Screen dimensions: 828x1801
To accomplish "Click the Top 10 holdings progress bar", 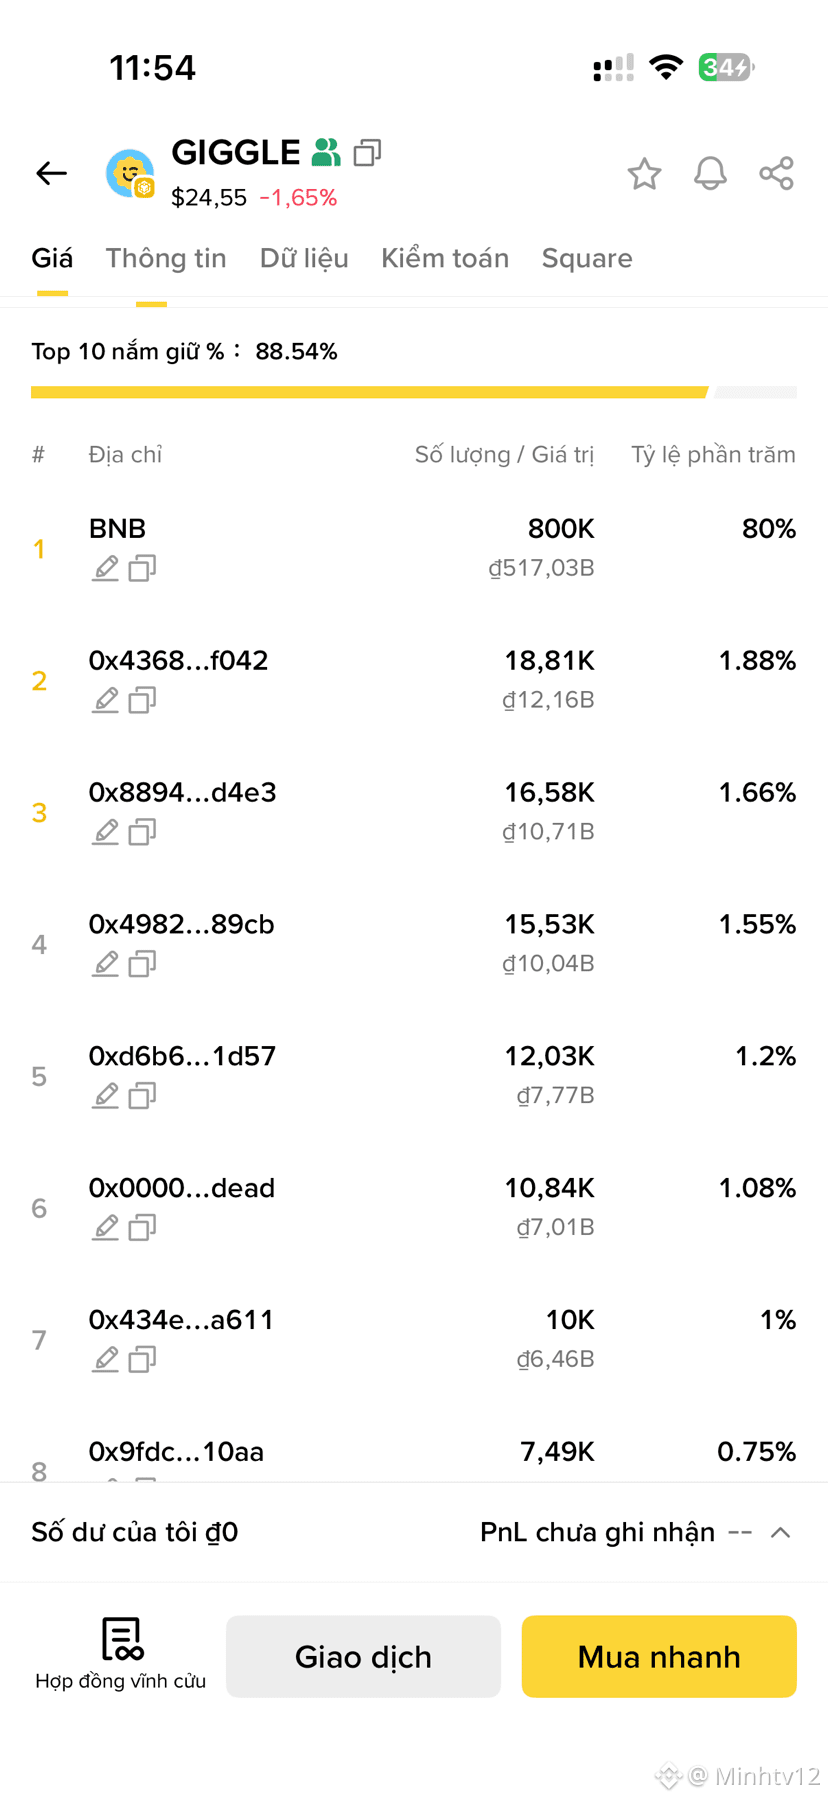I will click(414, 392).
